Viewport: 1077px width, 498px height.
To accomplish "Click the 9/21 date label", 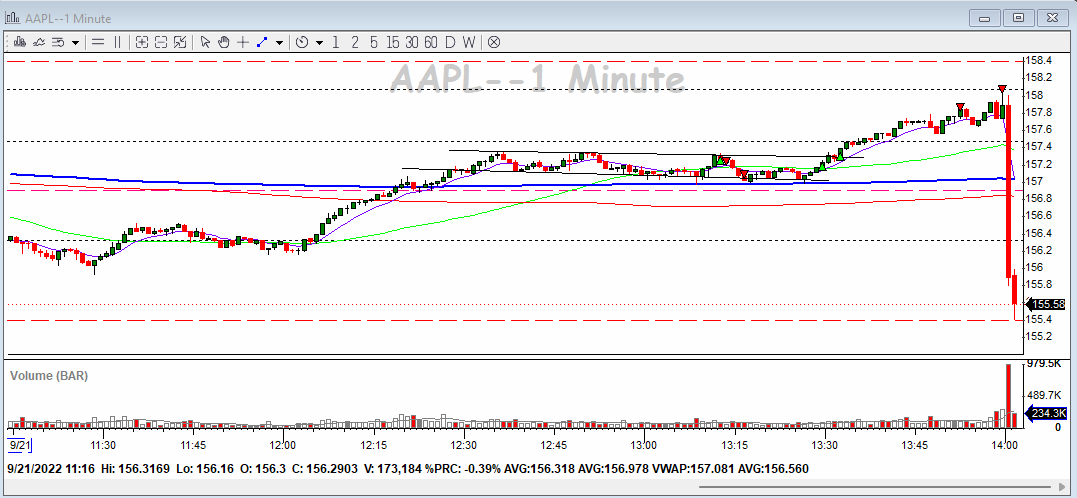I will (x=21, y=446).
